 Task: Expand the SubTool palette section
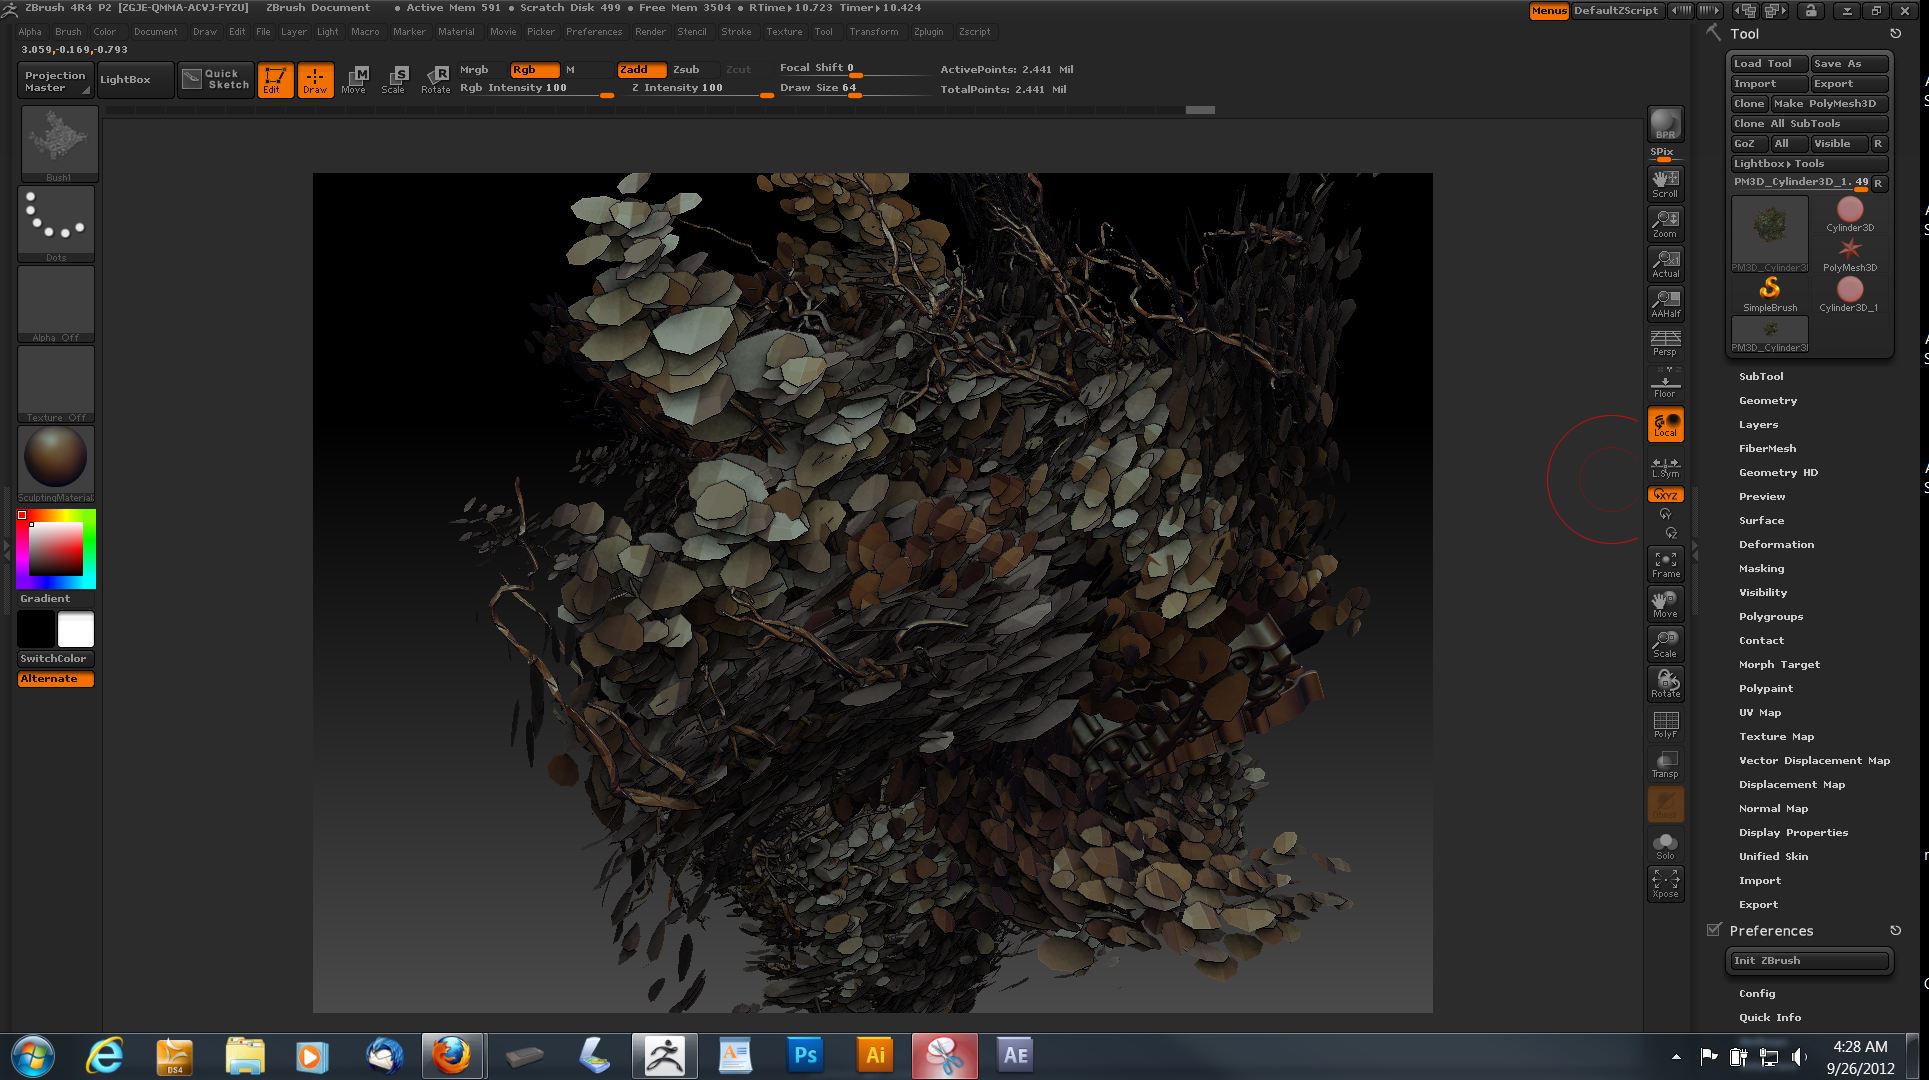pyautogui.click(x=1761, y=376)
